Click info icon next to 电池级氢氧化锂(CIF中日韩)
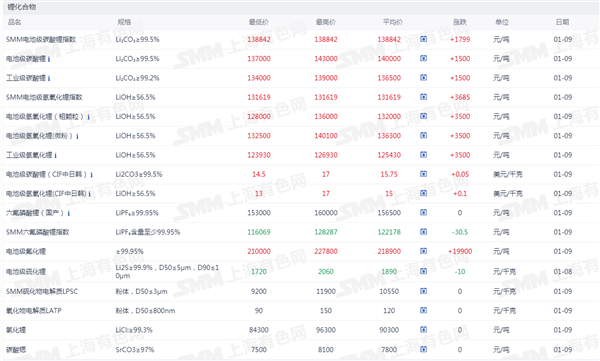Screen dimensions: 600x361 90,194
